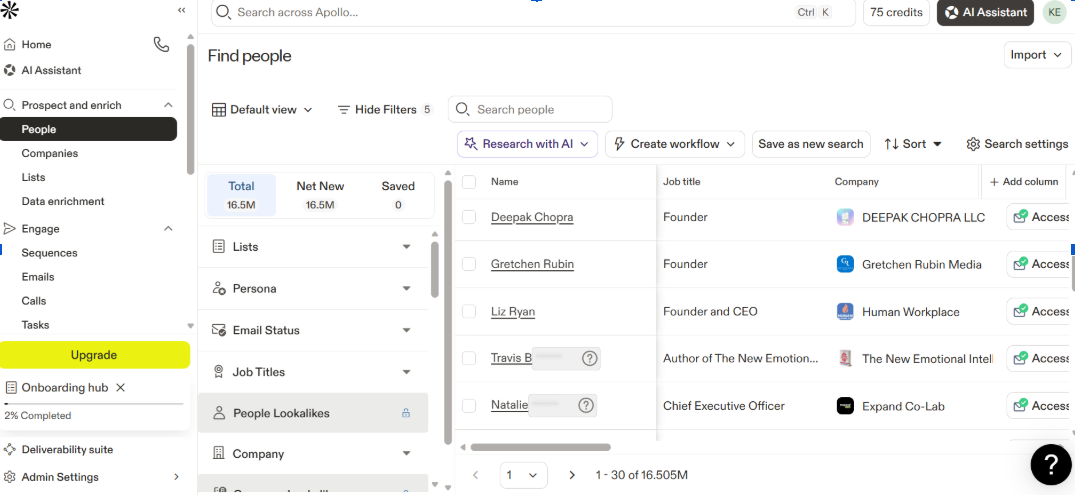Open the help question mark bubble
The width and height of the screenshot is (1075, 495).
tap(1051, 464)
